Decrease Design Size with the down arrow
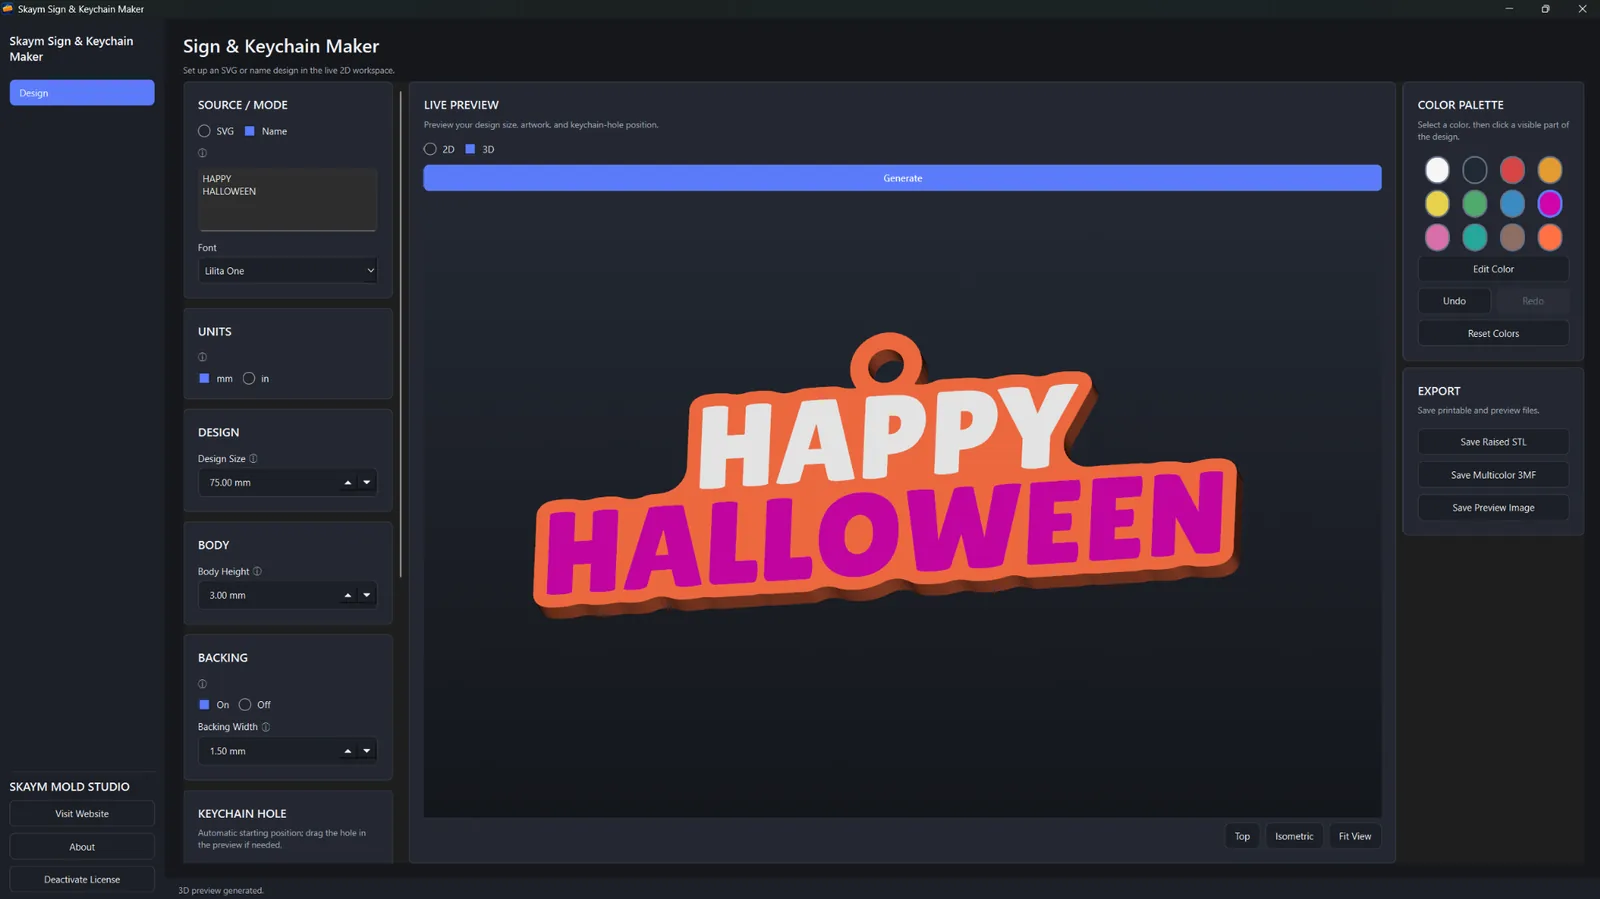This screenshot has width=1600, height=899. 367,483
